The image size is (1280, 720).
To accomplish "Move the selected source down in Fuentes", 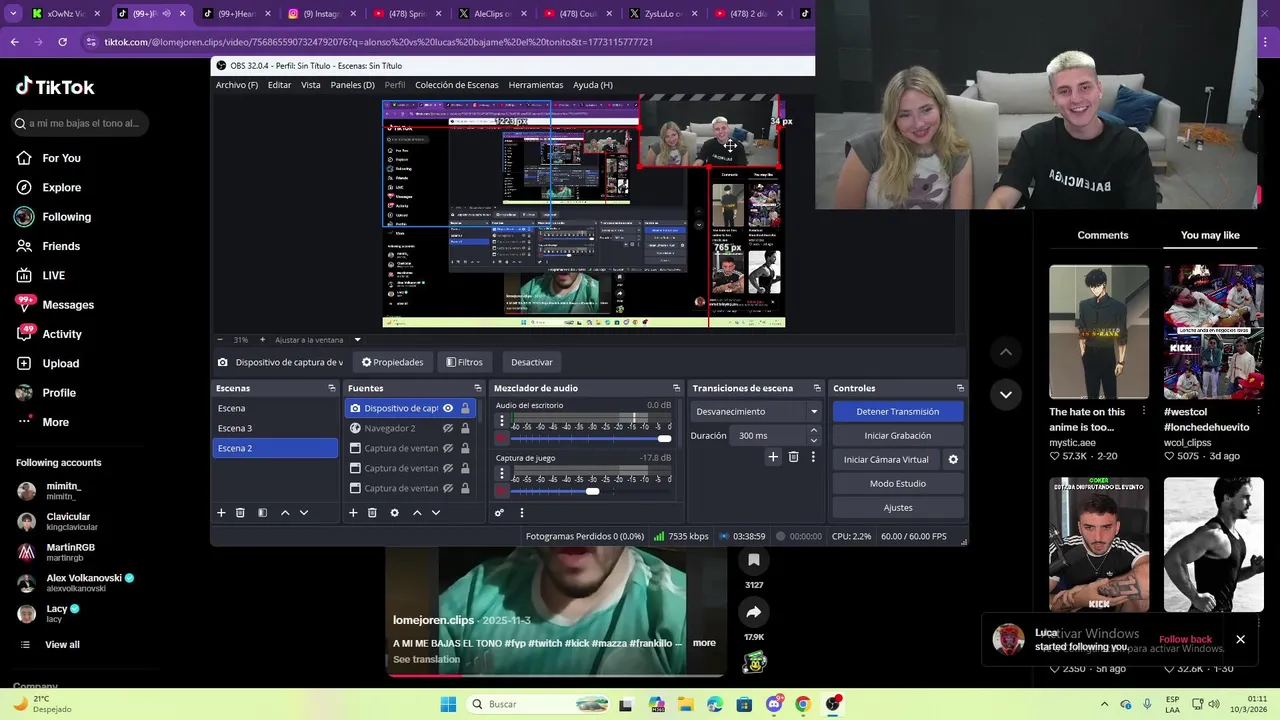I will 436,513.
